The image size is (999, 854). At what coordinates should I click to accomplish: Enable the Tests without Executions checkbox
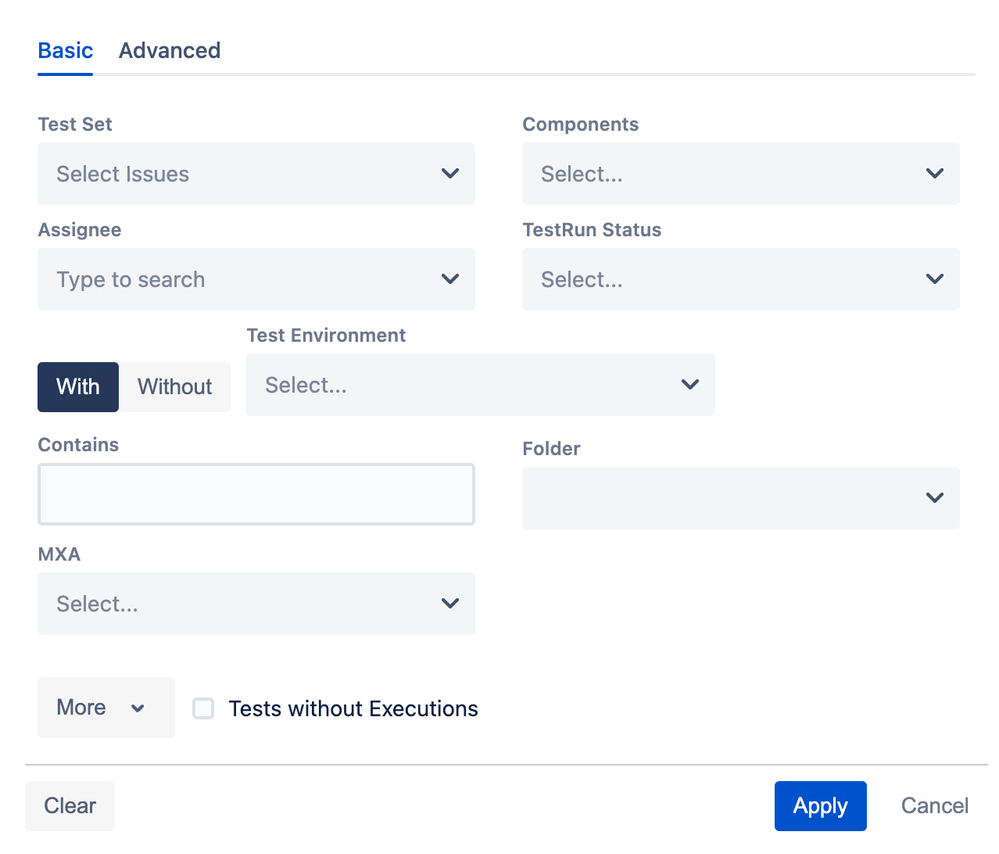tap(203, 709)
